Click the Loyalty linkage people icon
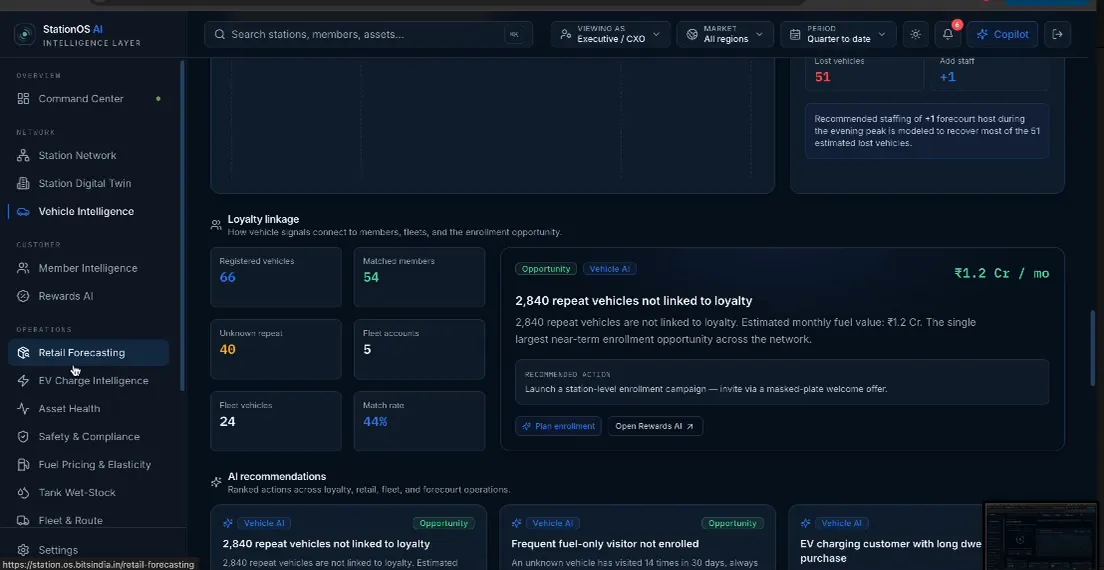The width and height of the screenshot is (1104, 570). pyautogui.click(x=216, y=225)
